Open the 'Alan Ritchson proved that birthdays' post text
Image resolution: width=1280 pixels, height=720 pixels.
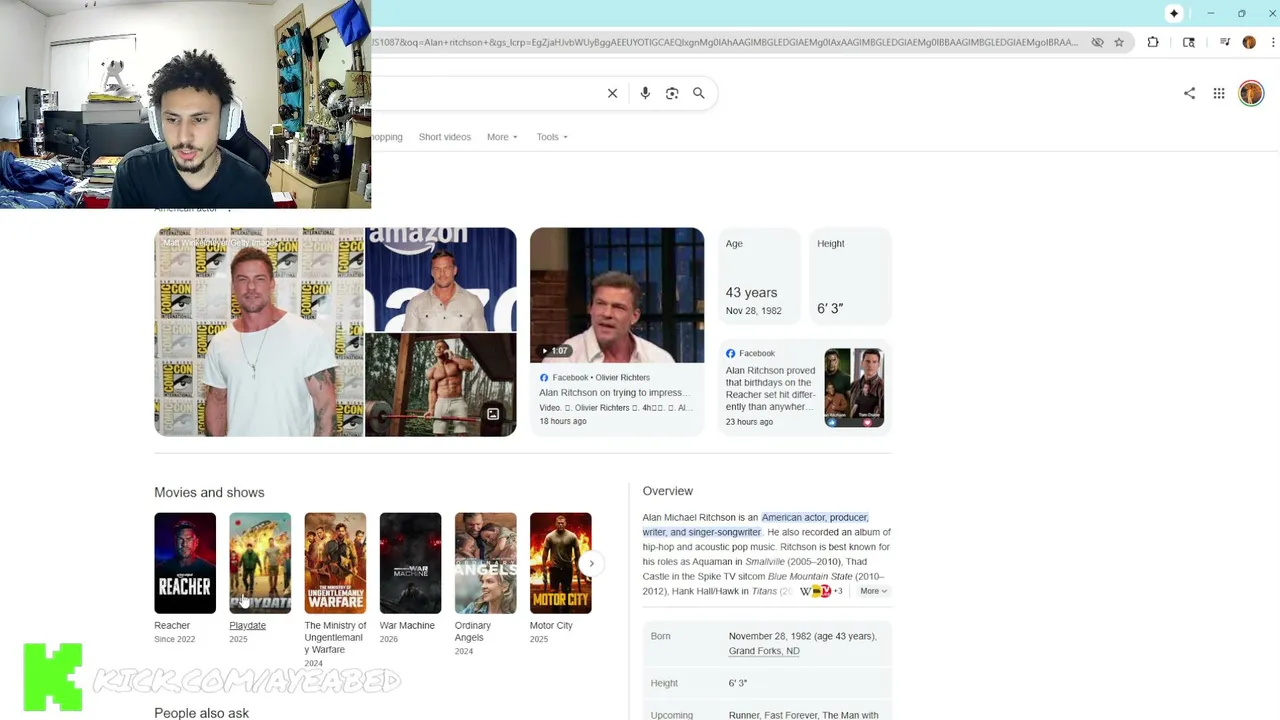coord(771,389)
